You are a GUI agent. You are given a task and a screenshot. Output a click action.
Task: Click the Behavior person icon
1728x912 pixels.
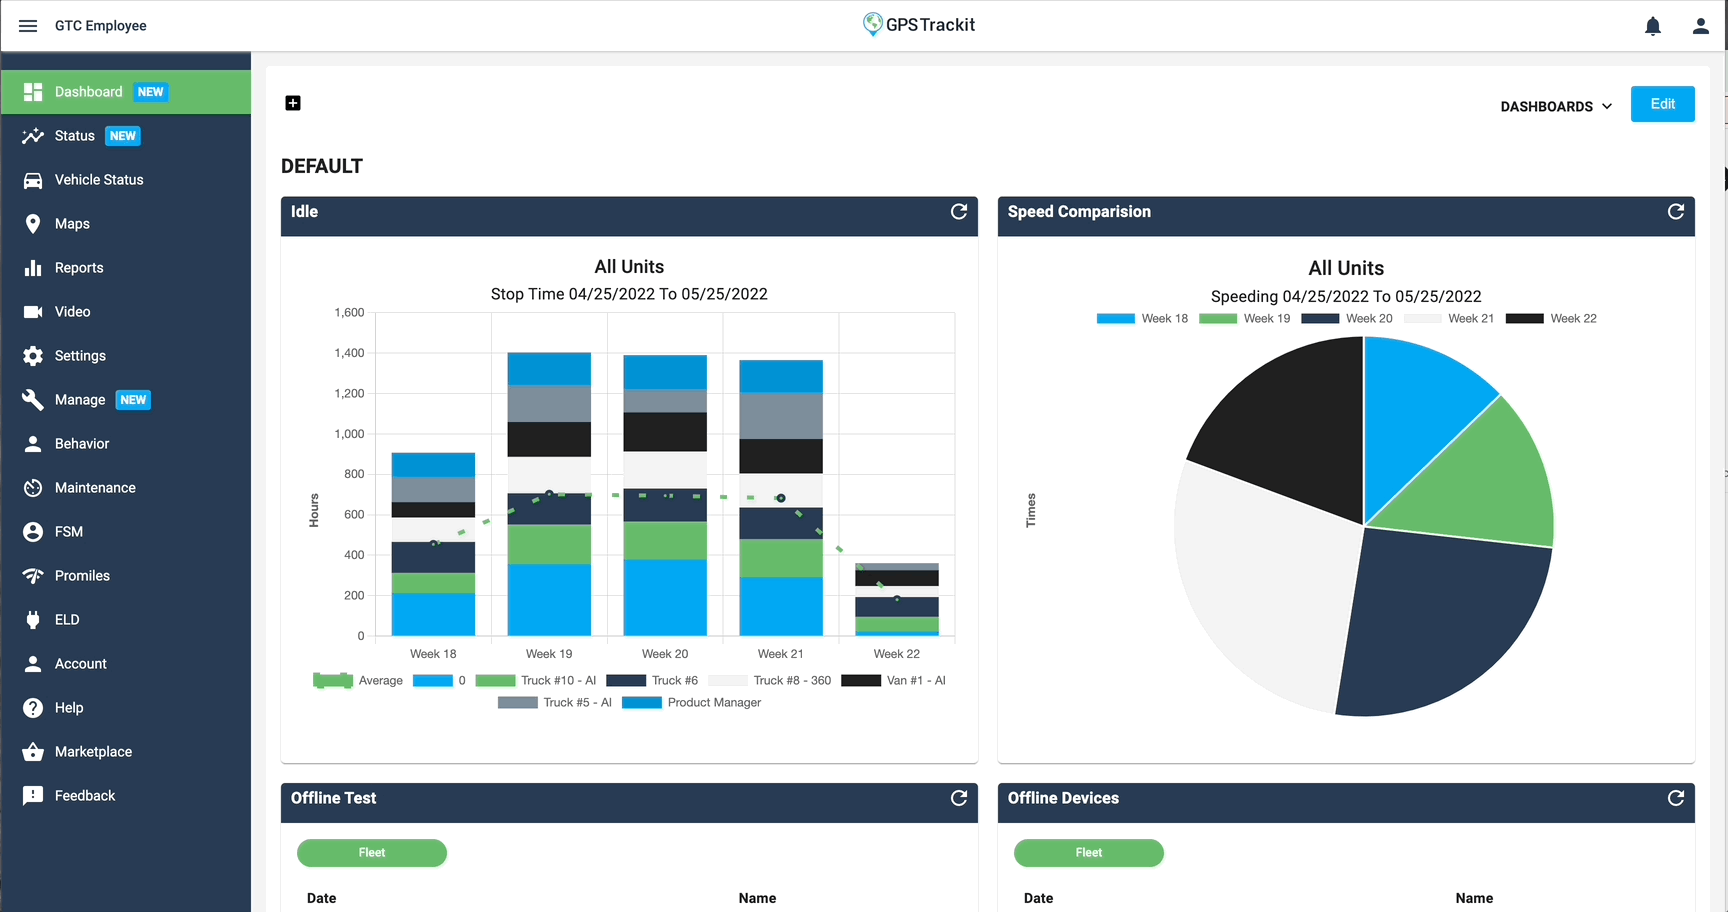coord(33,444)
